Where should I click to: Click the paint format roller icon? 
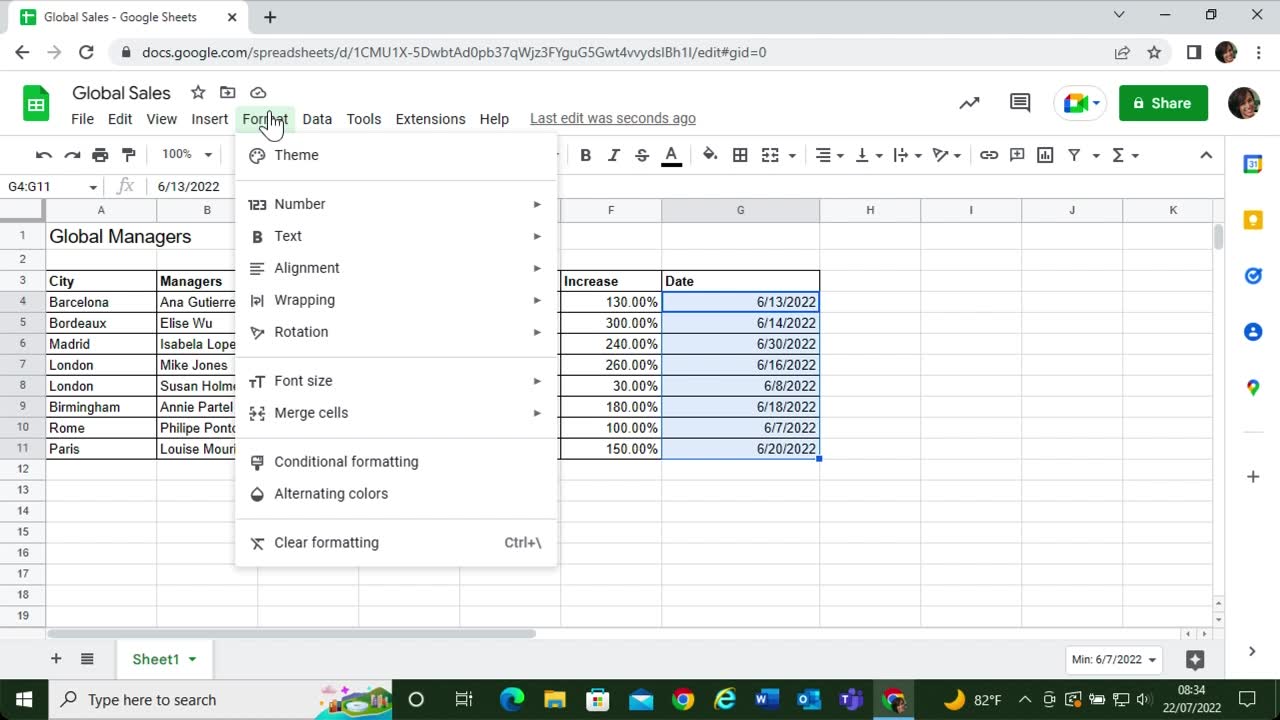128,155
